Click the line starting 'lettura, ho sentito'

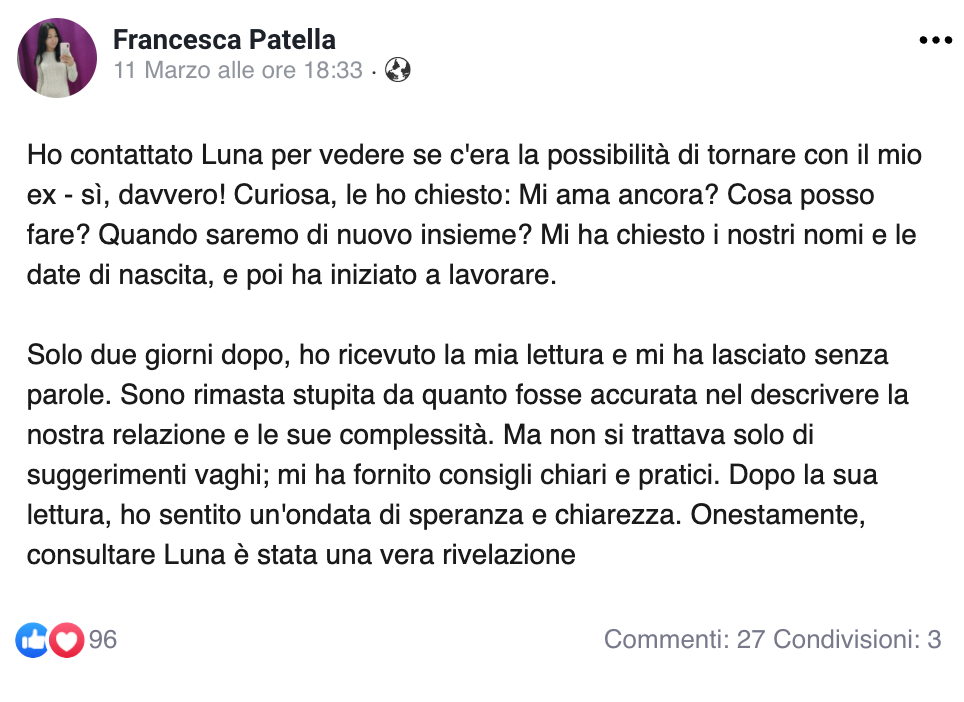[x=446, y=515]
